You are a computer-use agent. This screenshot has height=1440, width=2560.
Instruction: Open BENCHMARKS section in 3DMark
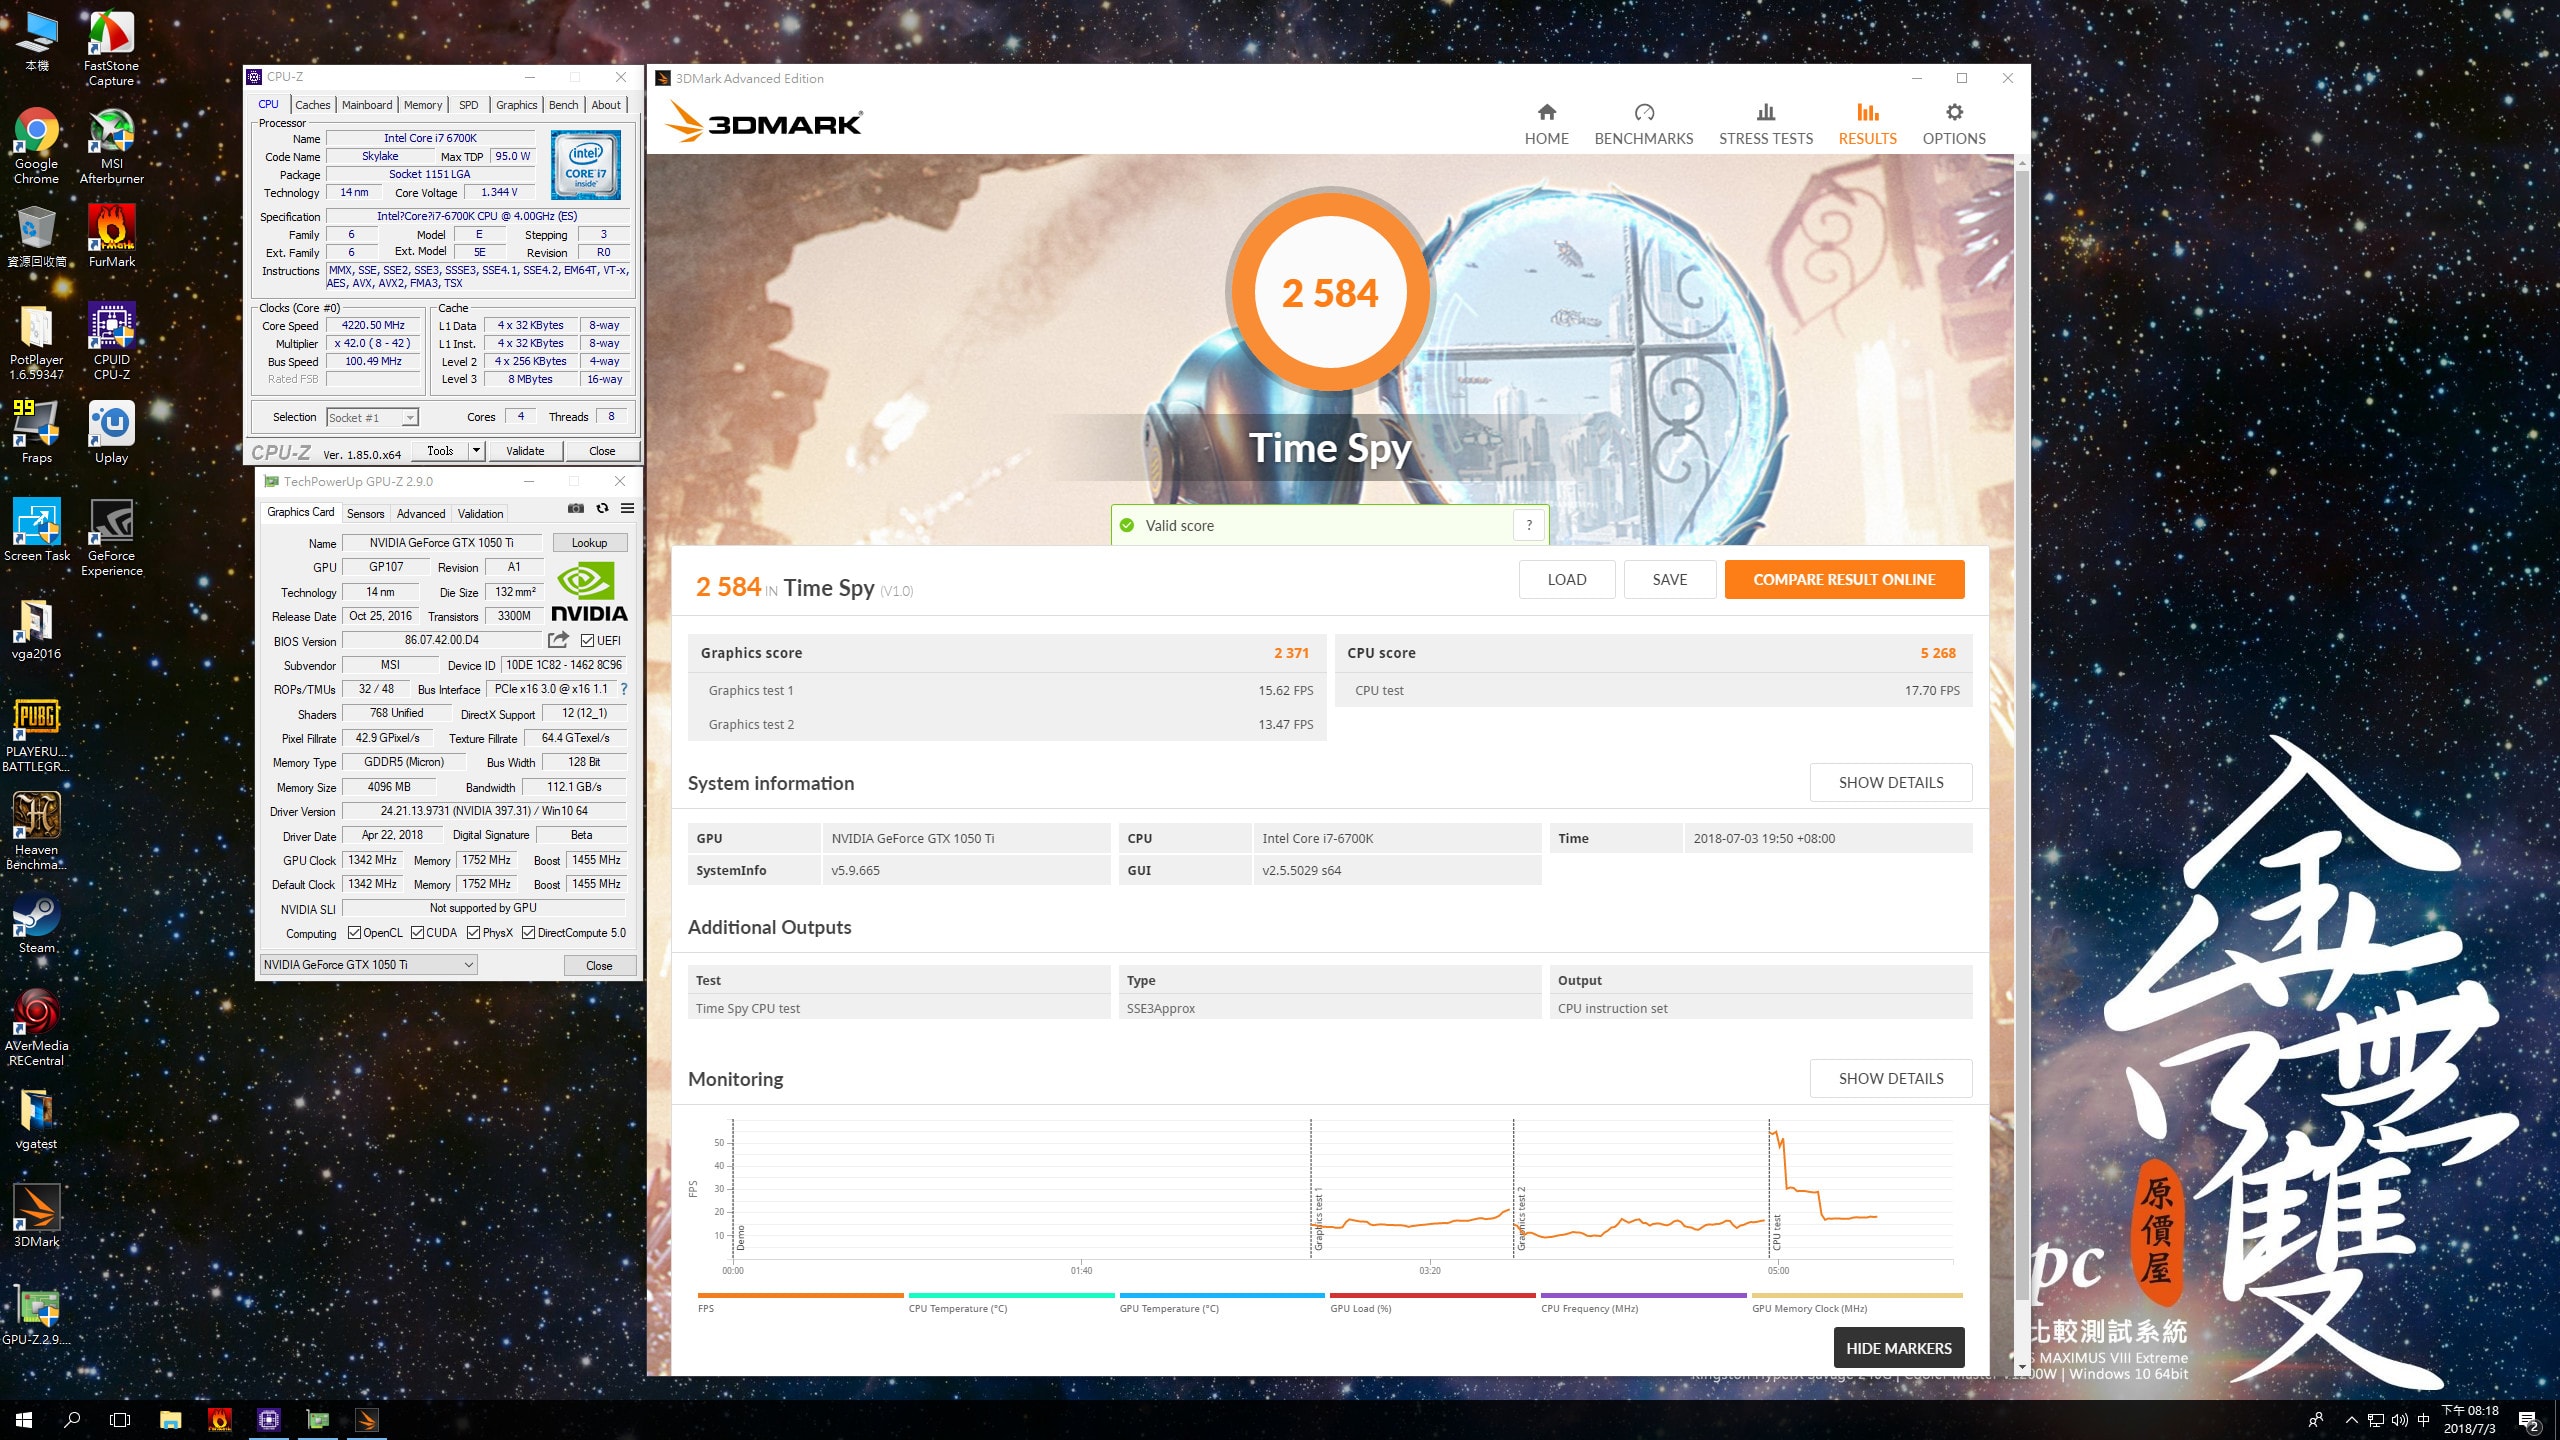point(1643,124)
